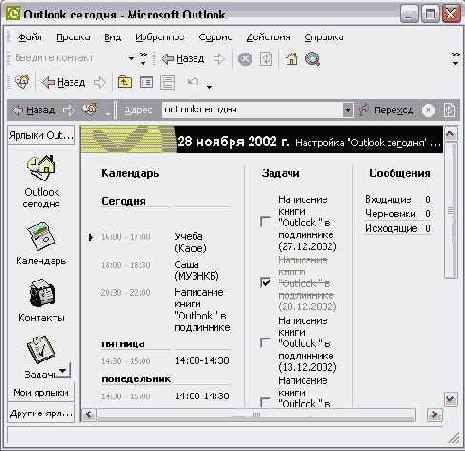
Task: Click the Up One Level folder icon
Action: 125,82
